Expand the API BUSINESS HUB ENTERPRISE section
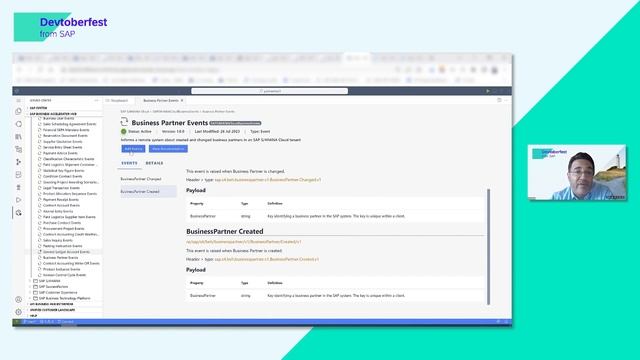Screen dimensions: 640x360 pos(51,304)
